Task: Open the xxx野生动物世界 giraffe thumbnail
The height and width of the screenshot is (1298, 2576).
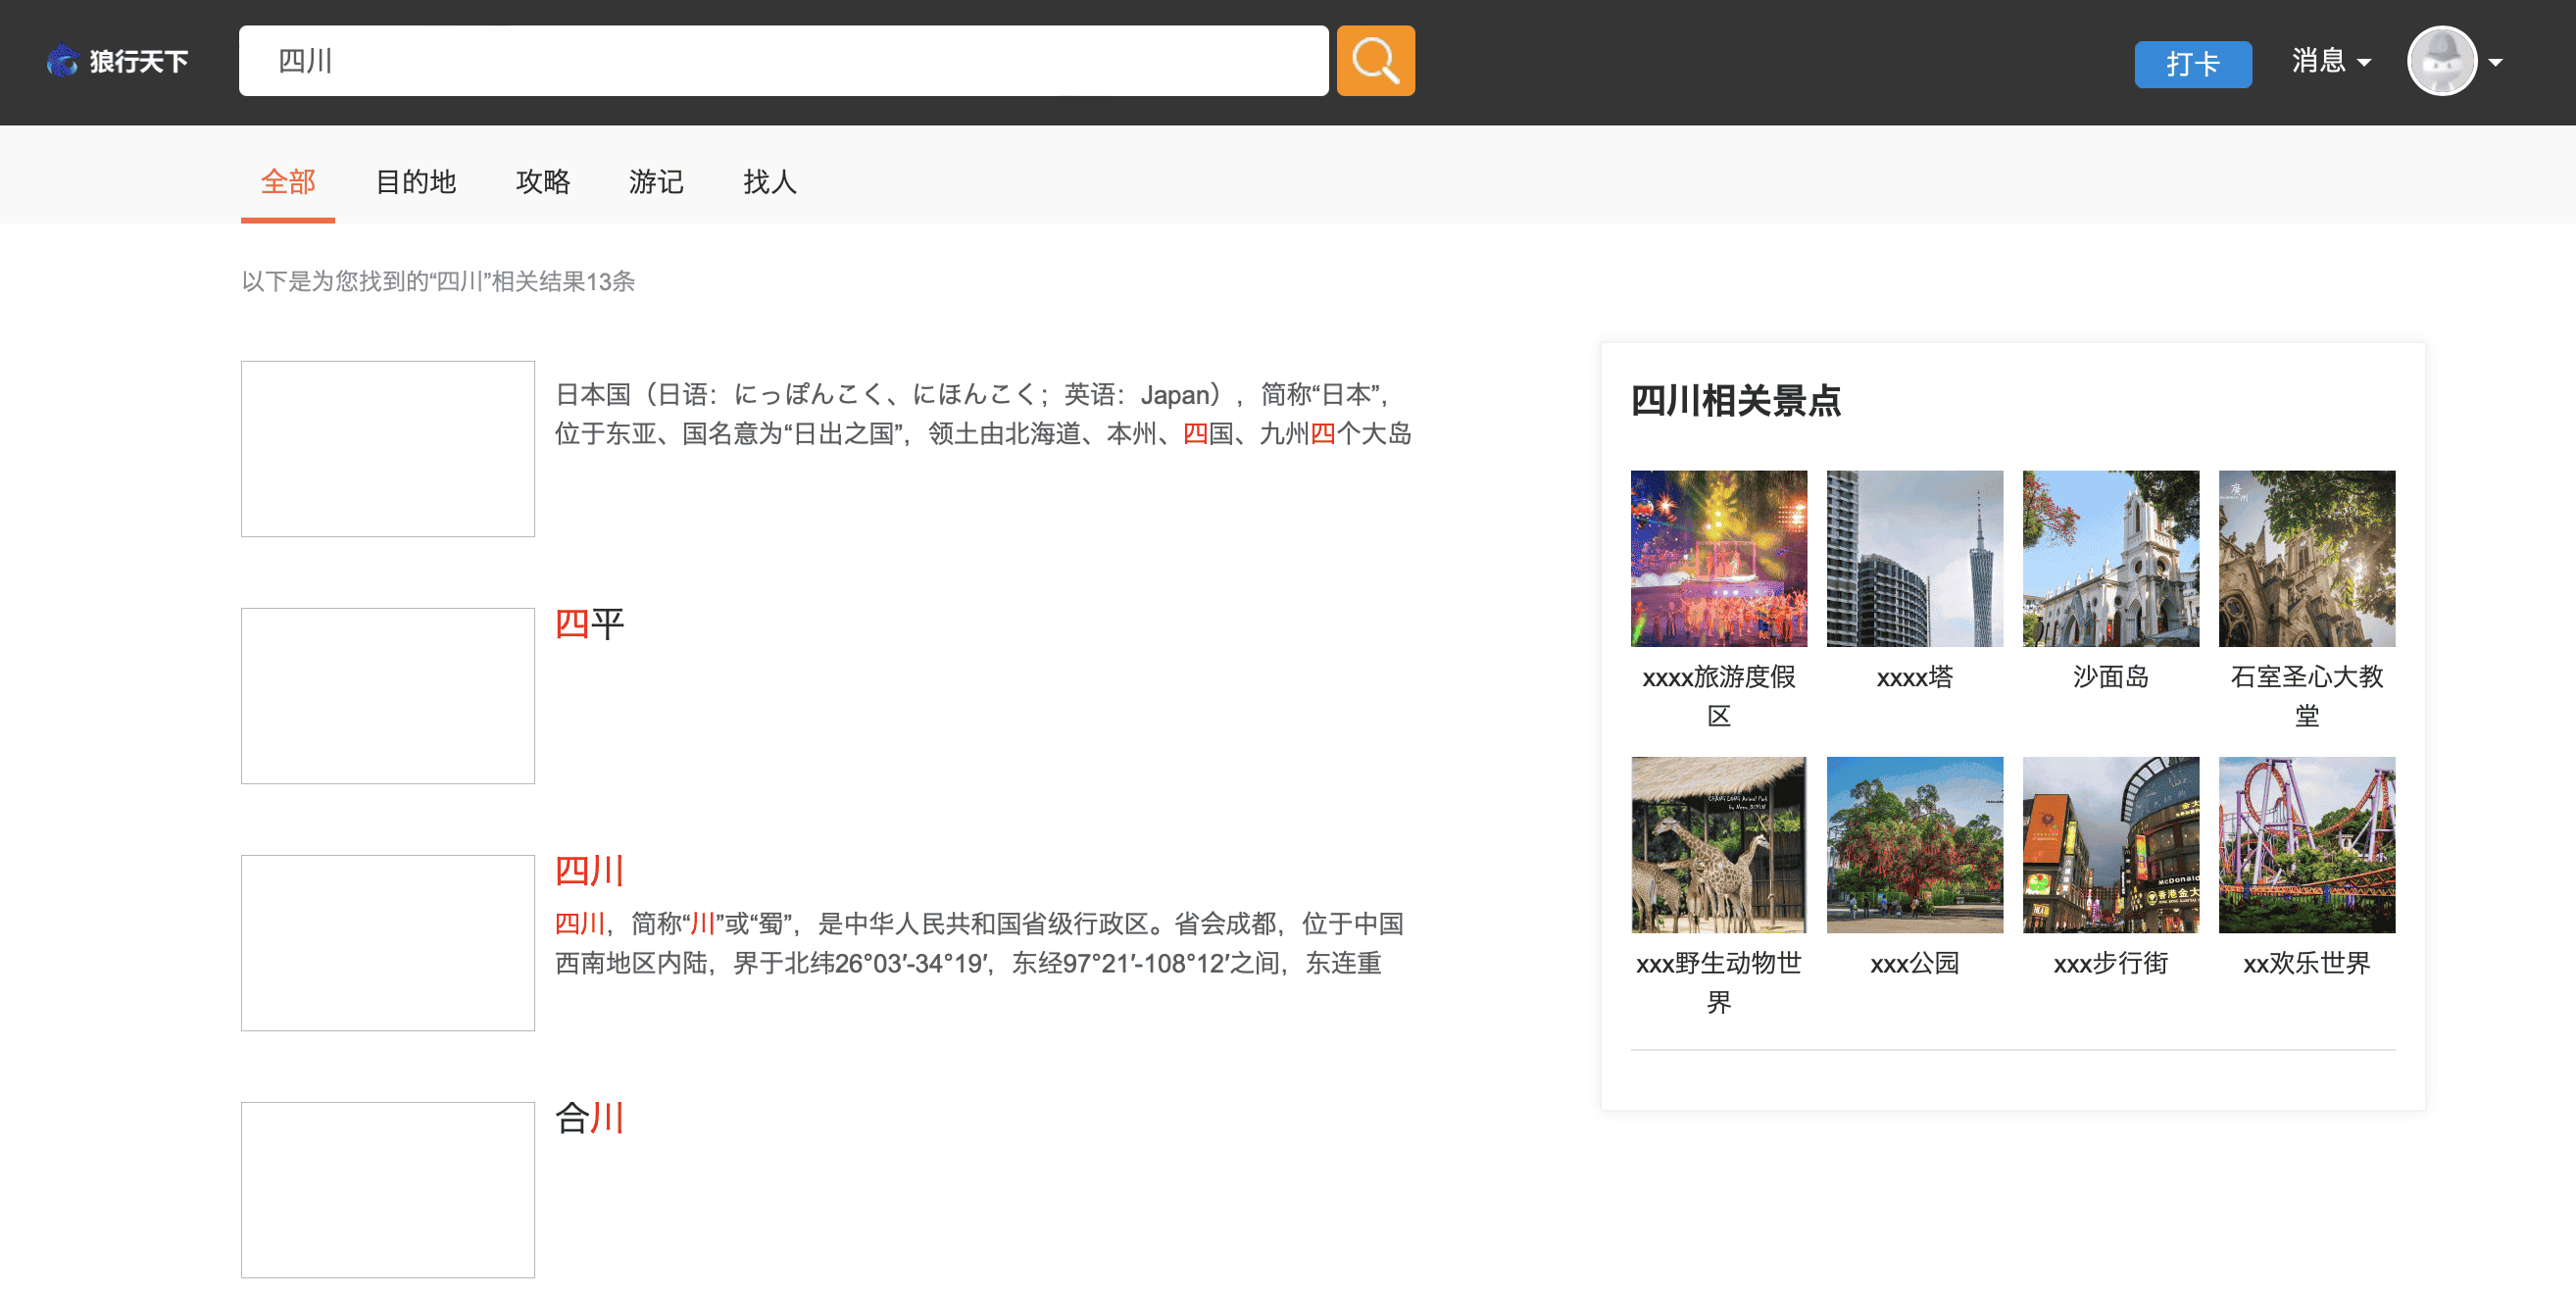Action: tap(1718, 844)
